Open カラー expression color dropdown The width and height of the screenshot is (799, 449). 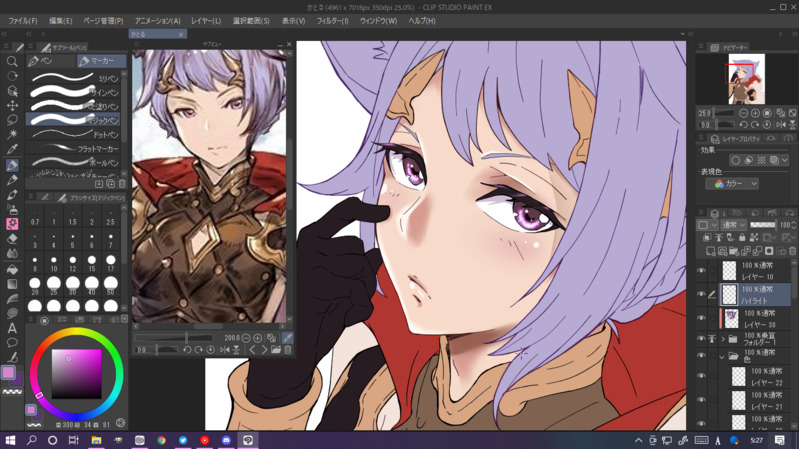[x=732, y=183]
